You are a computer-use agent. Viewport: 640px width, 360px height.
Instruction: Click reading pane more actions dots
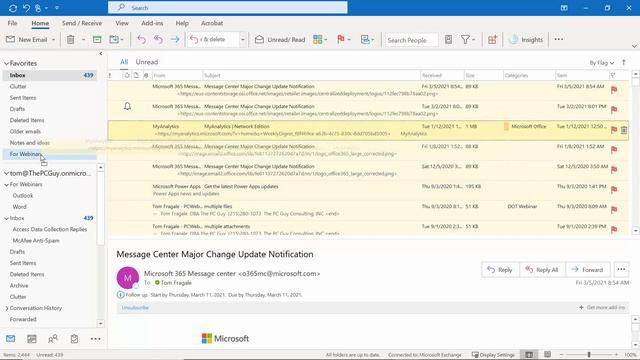[x=621, y=269]
